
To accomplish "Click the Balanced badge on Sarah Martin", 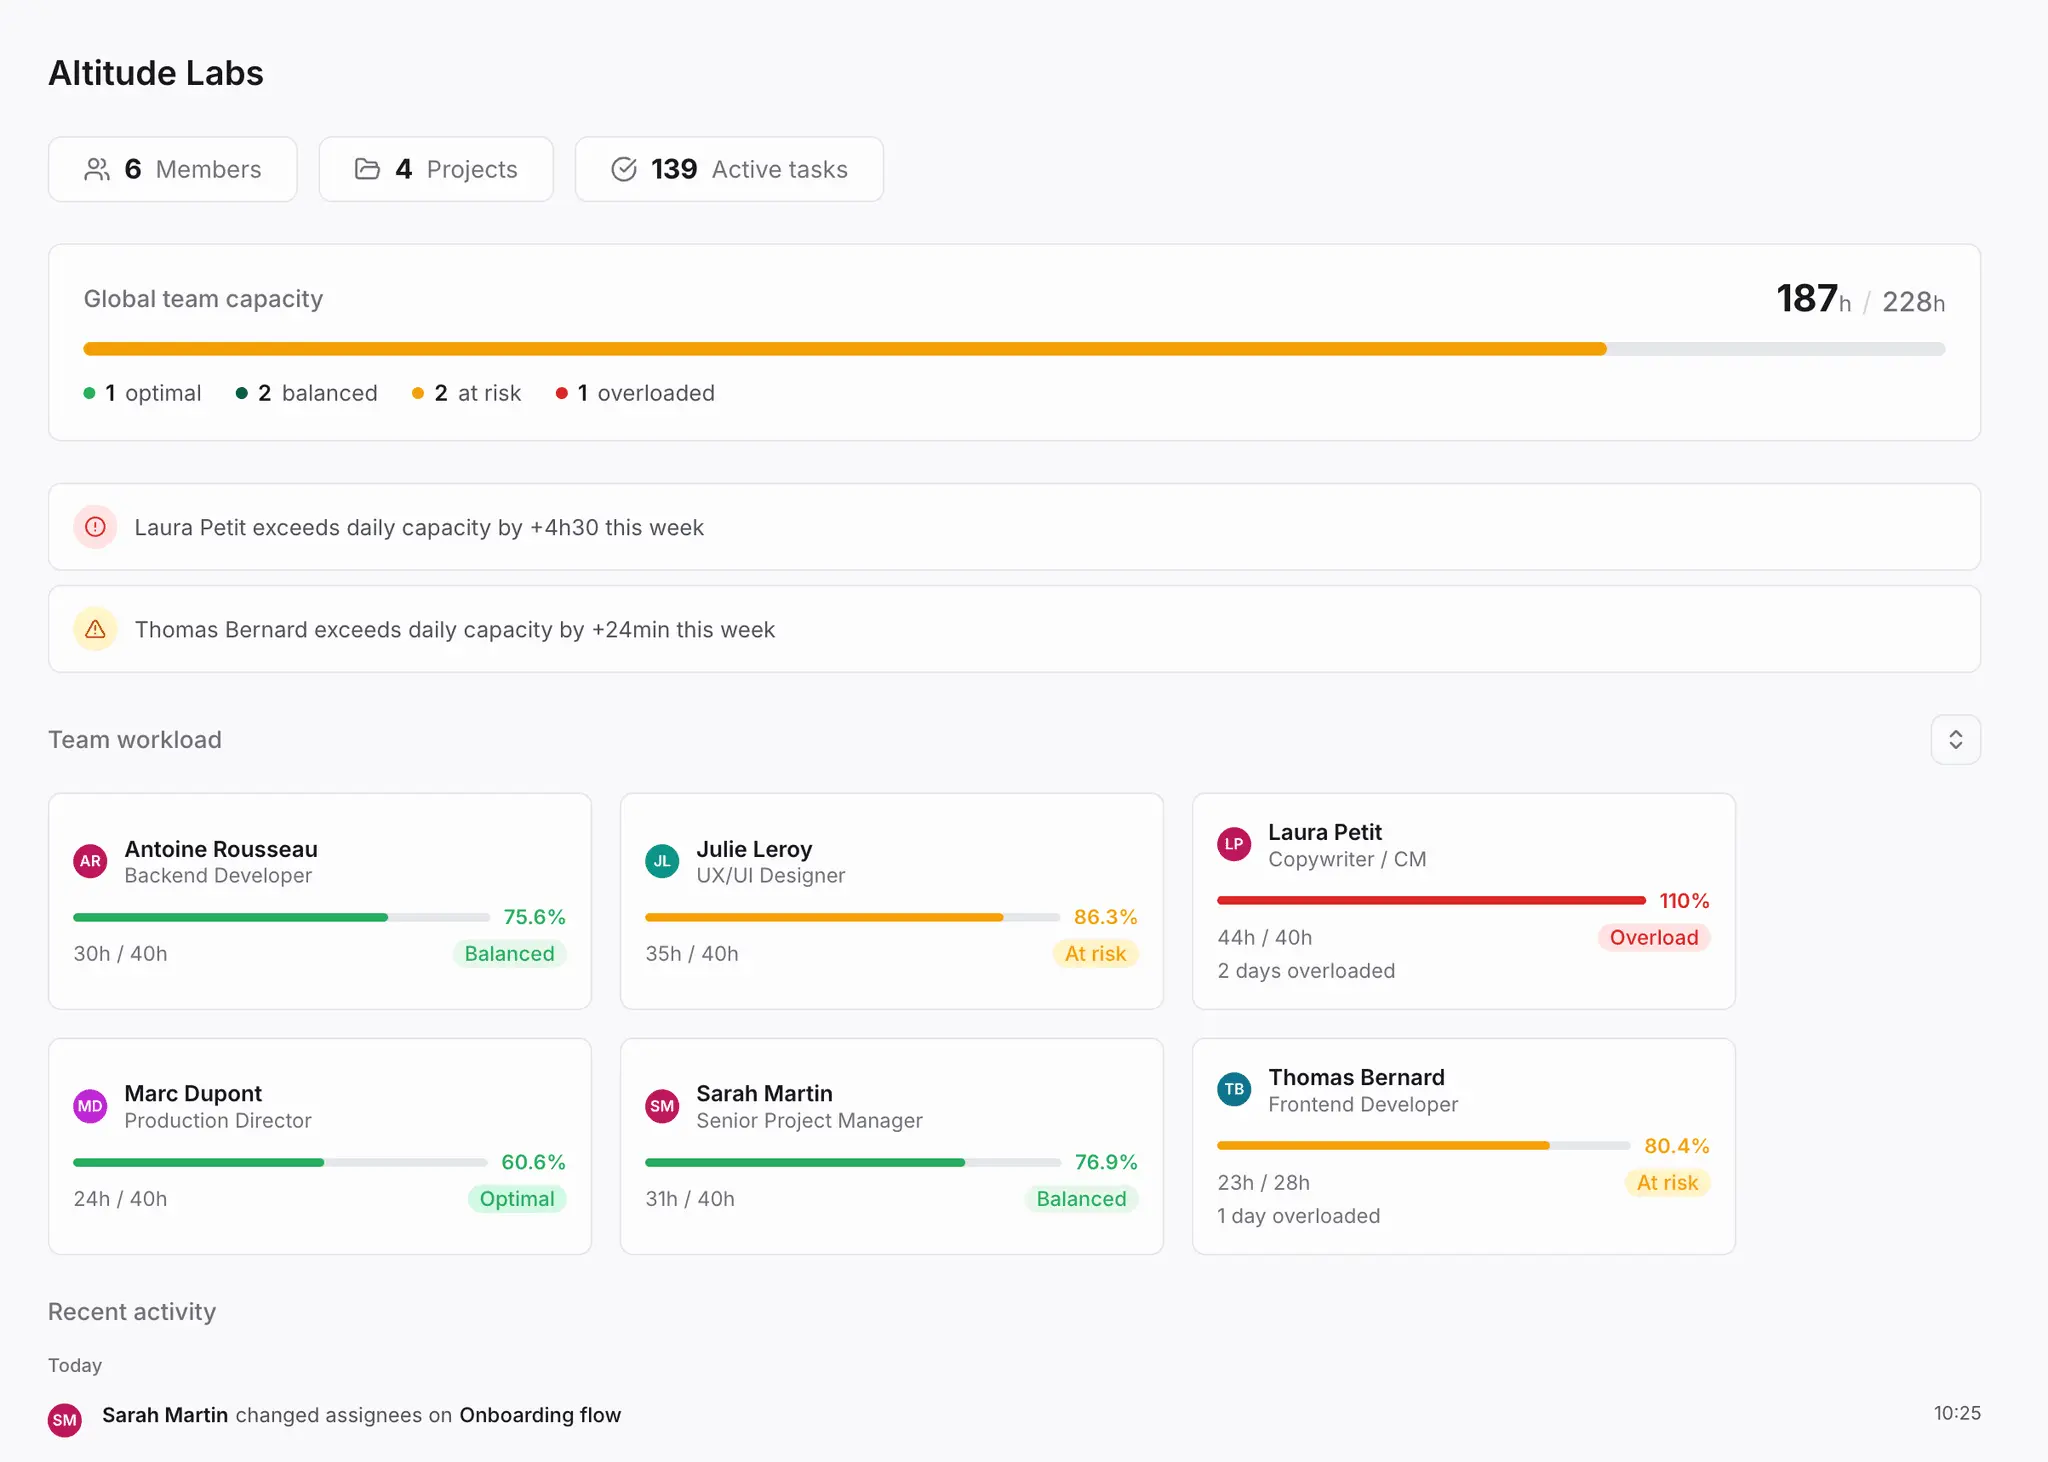I will [1081, 1199].
